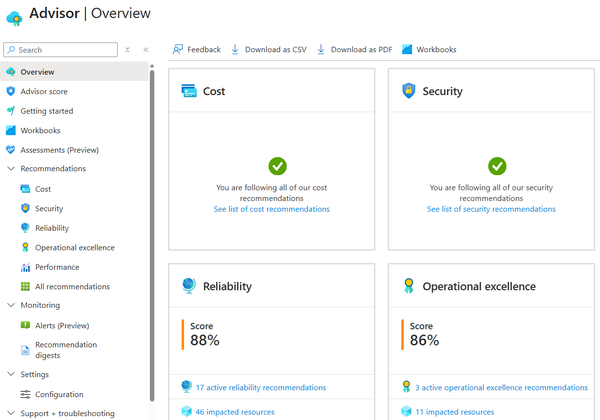
Task: Open See list of security recommendations link
Action: tap(491, 209)
